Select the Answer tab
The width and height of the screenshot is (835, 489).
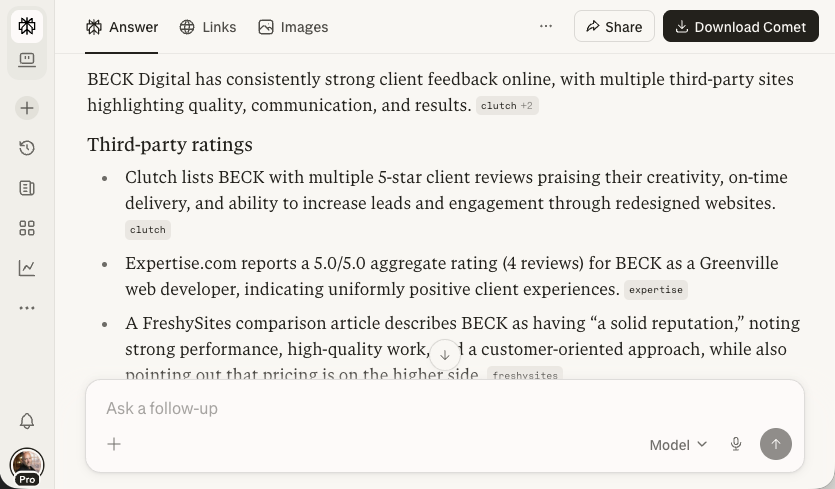coord(122,27)
